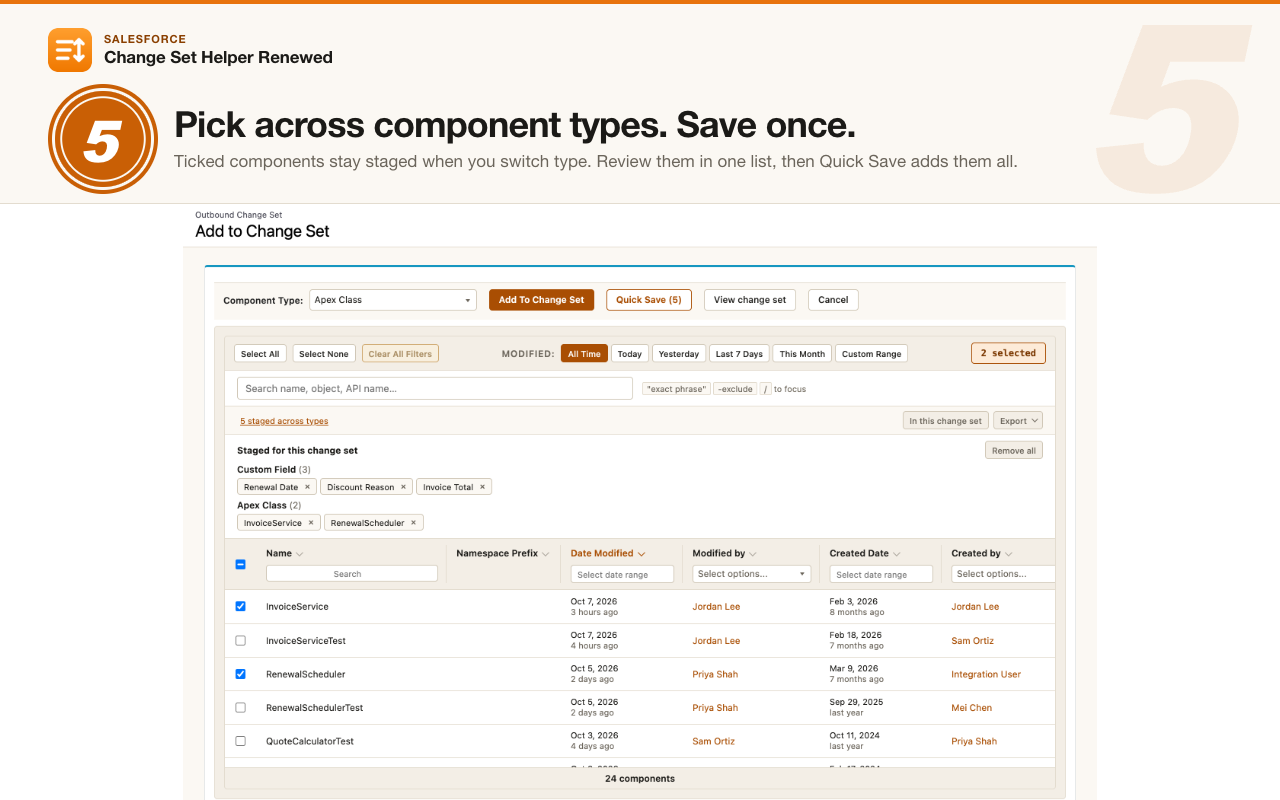1280x800 pixels.
Task: Click the 2 selected badge
Action: (1008, 353)
